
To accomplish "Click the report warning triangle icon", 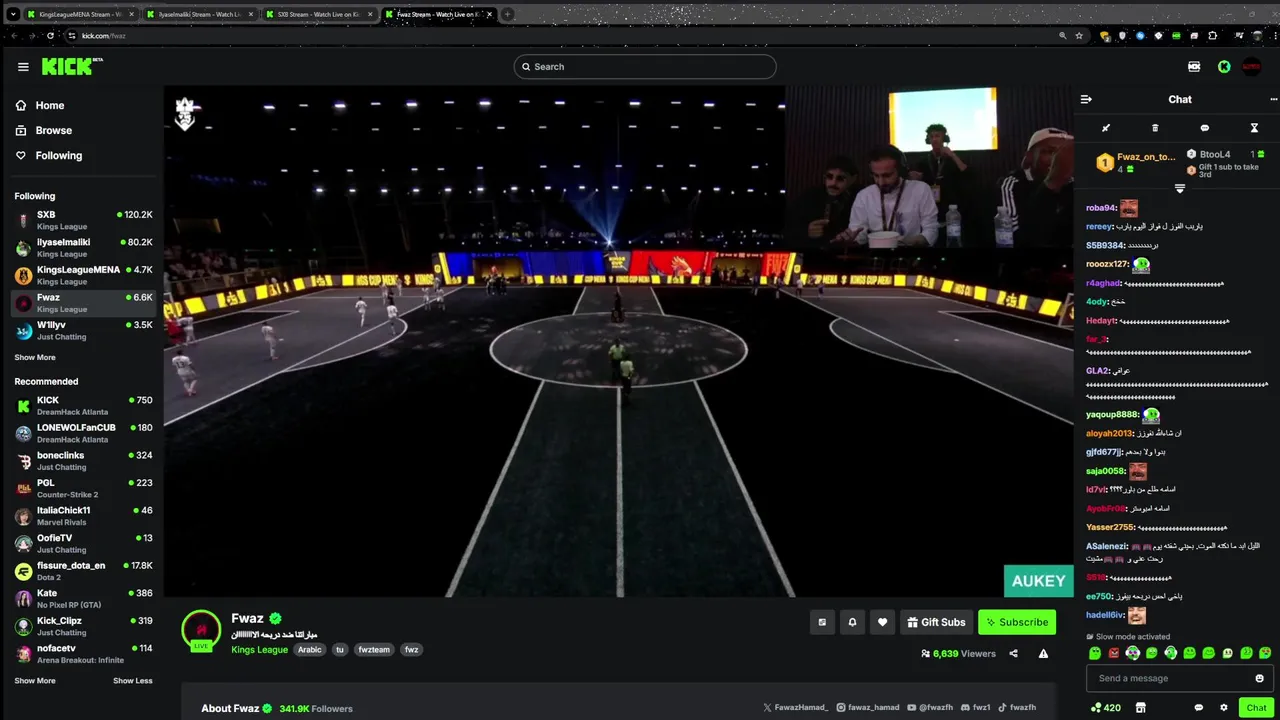I will coord(1043,653).
